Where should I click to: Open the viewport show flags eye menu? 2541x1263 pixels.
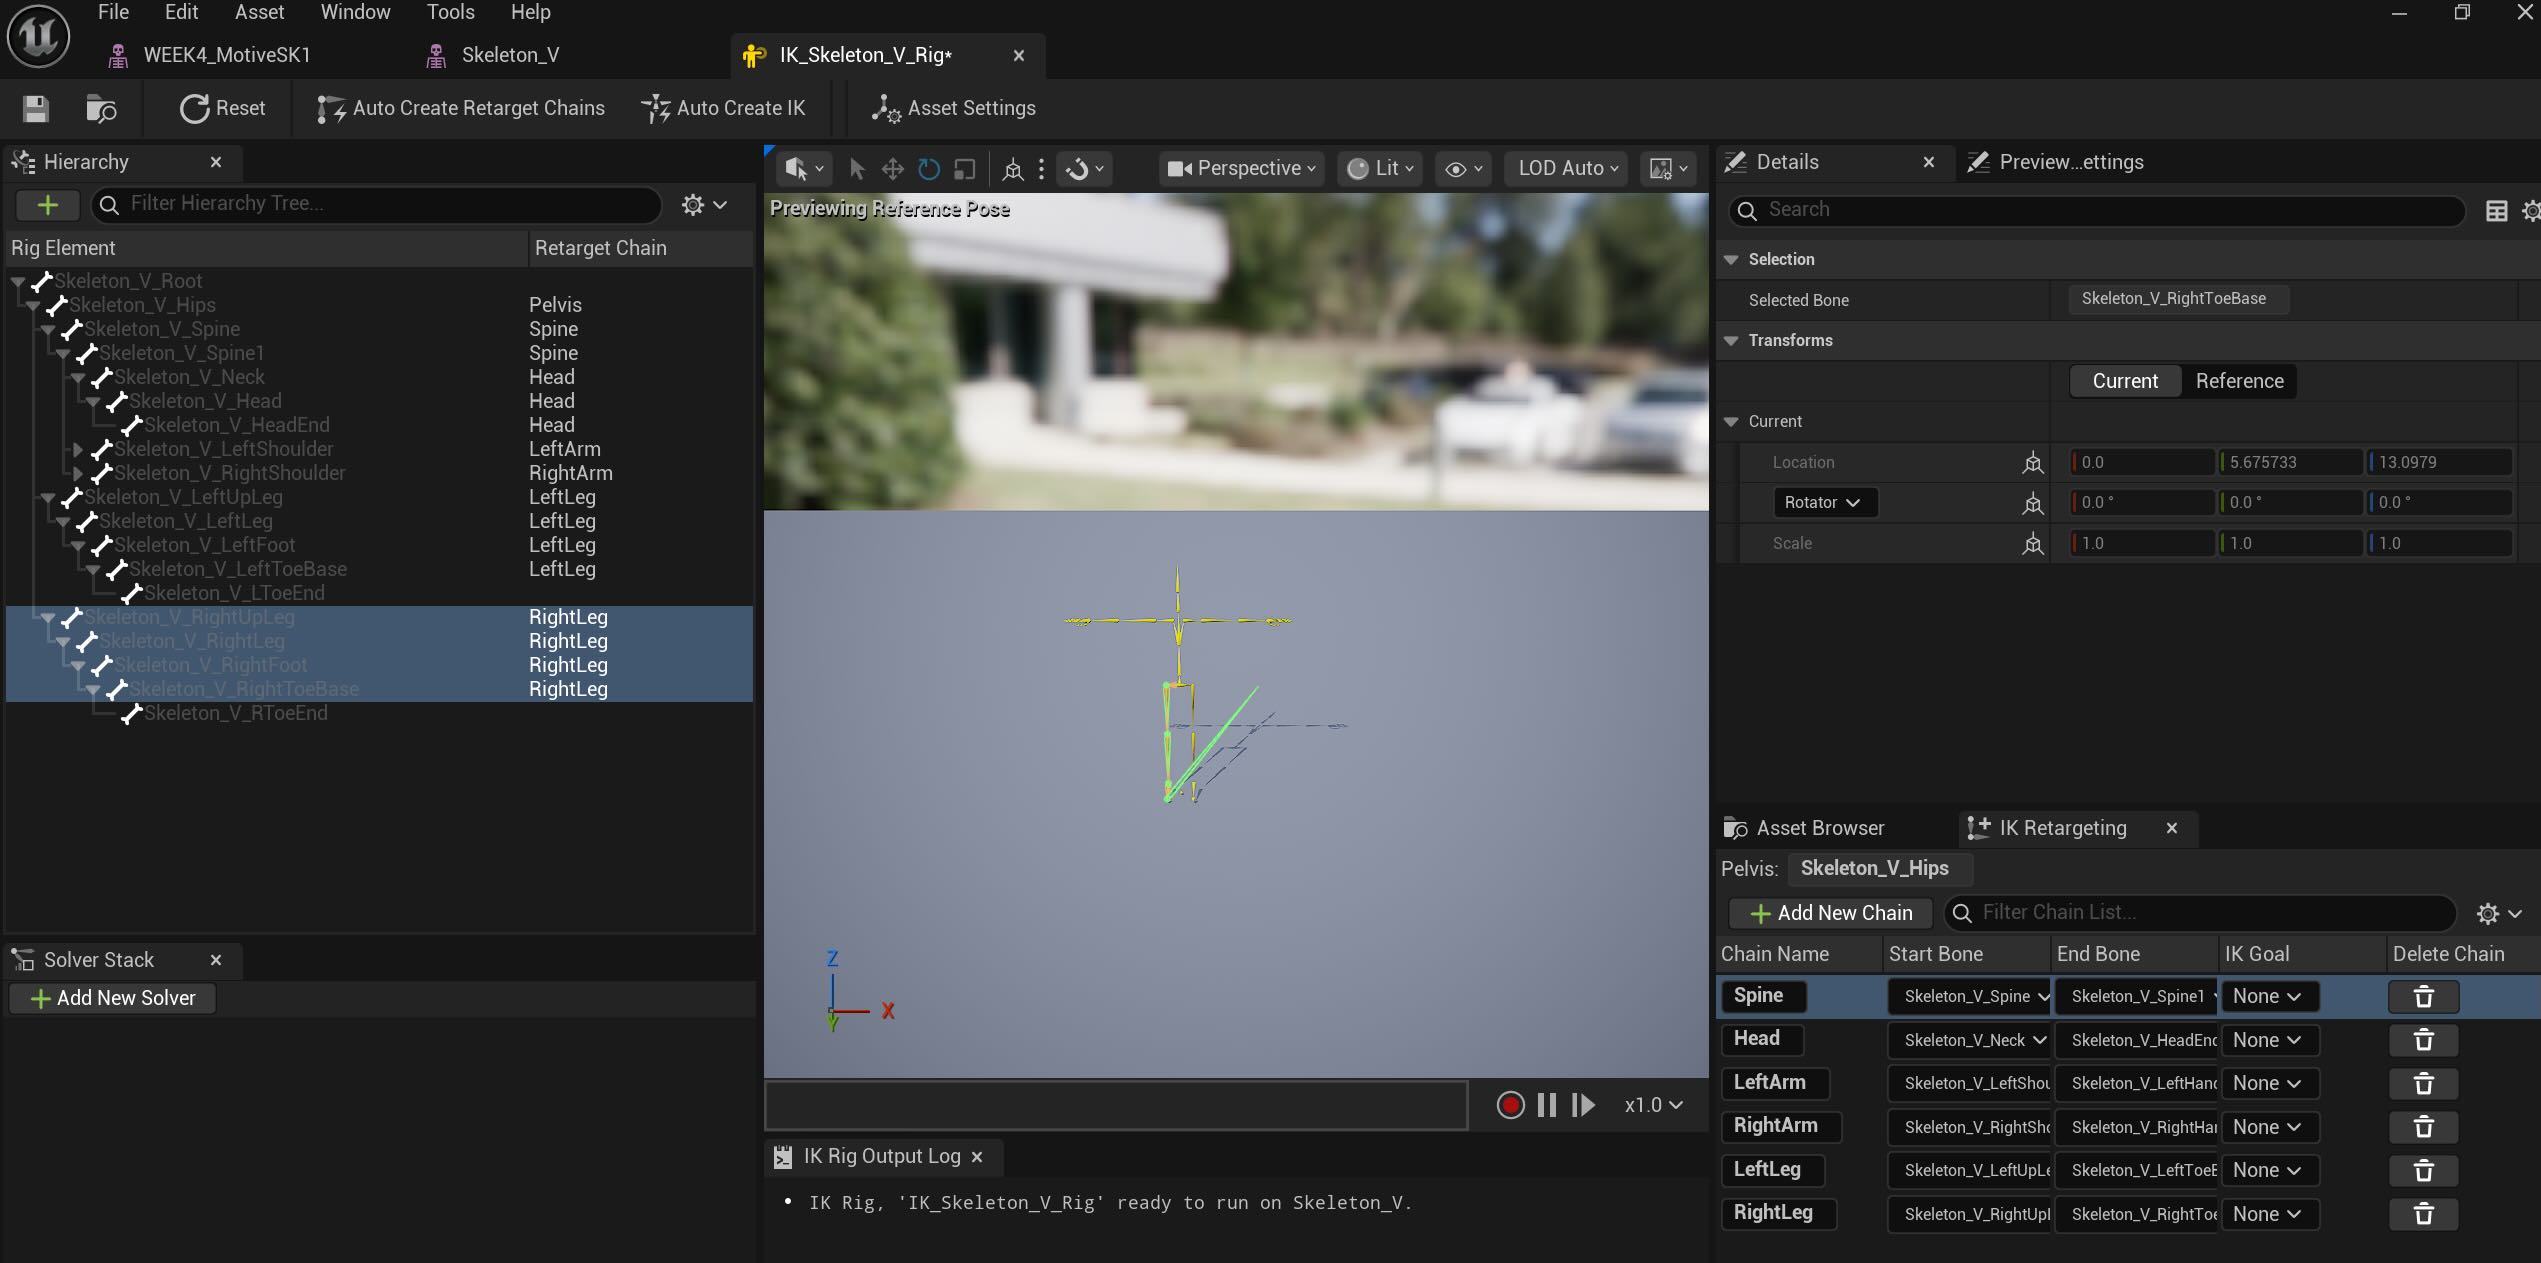pos(1463,169)
